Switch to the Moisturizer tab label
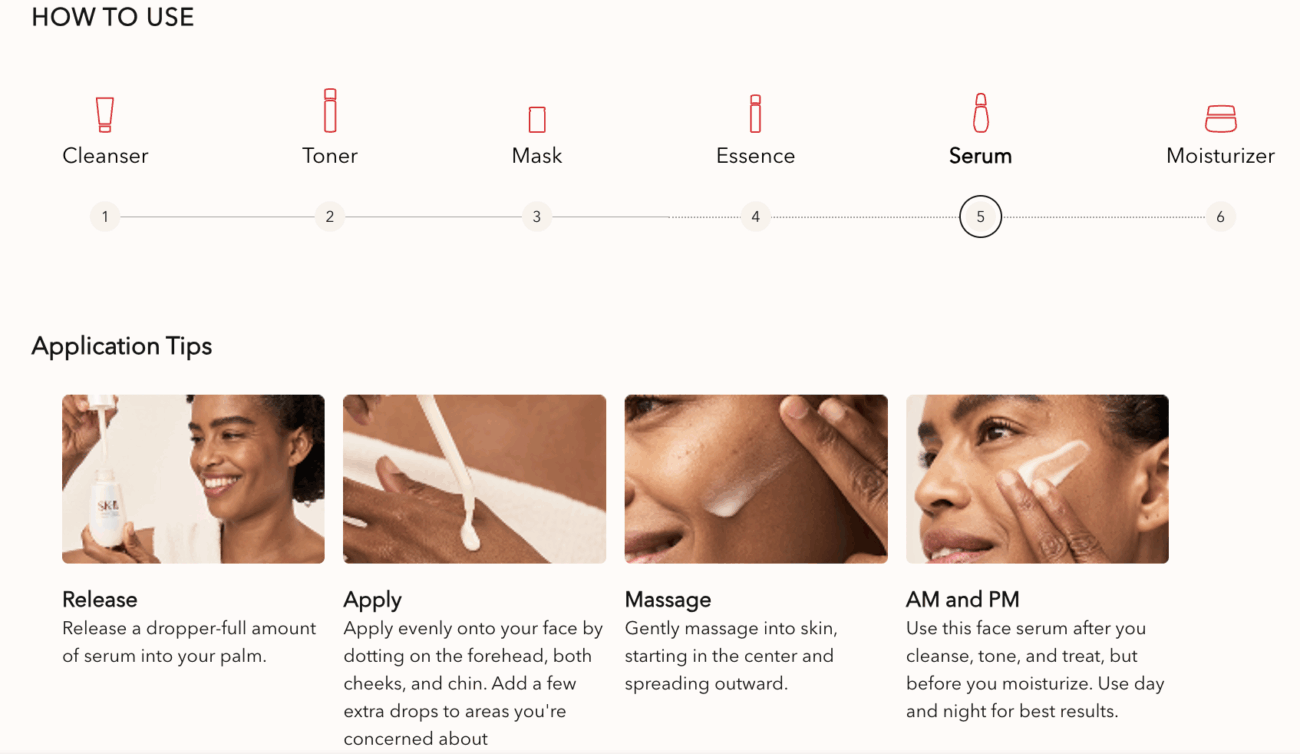This screenshot has width=1300, height=754. (x=1220, y=156)
